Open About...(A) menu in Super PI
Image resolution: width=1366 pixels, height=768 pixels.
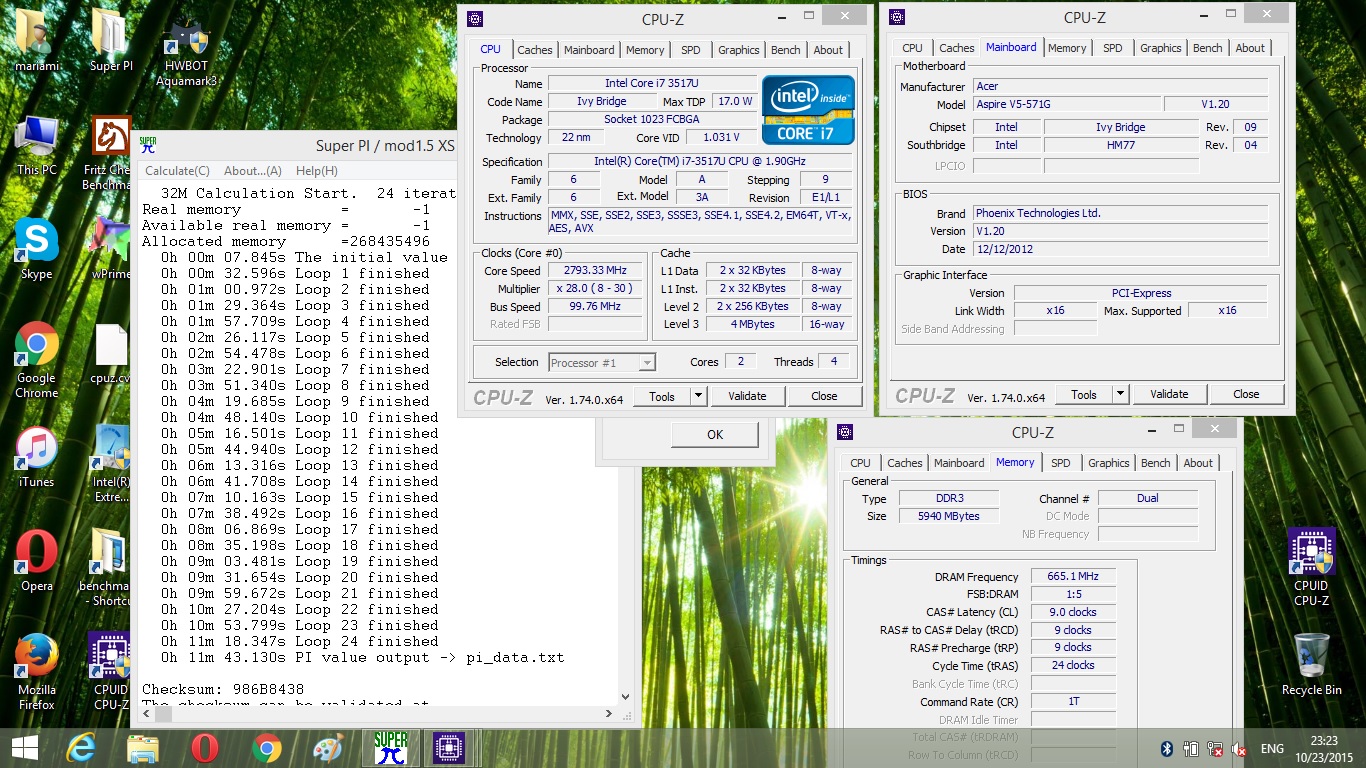coord(252,171)
